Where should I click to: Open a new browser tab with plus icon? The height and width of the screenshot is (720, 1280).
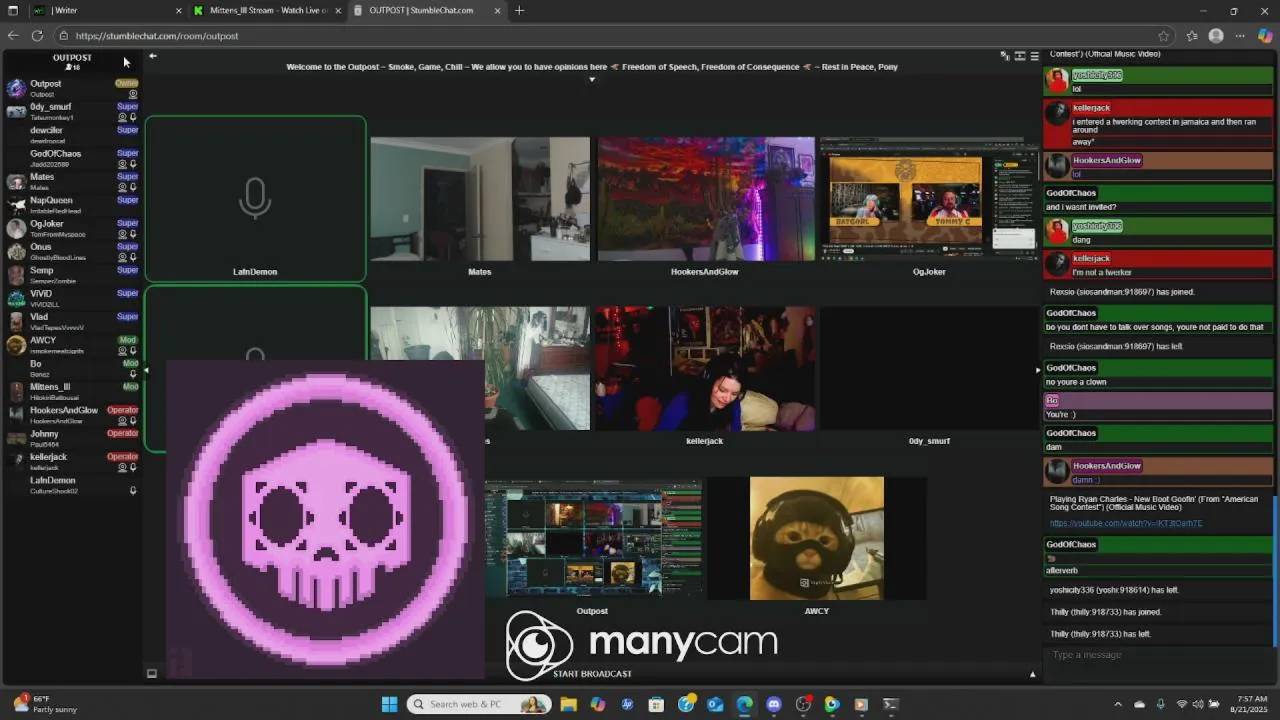coord(519,10)
